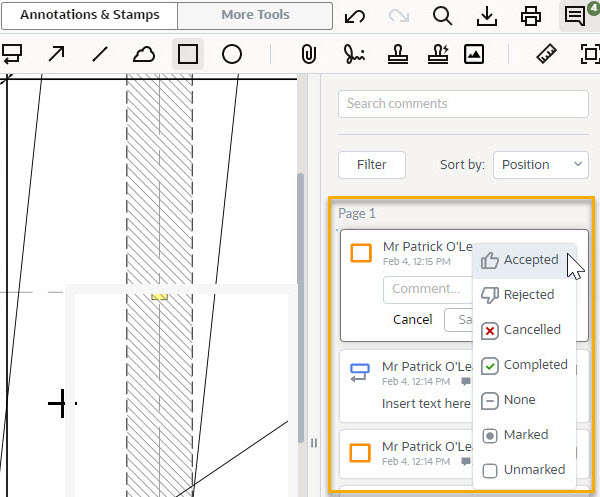Open the search magnifier icon

[x=443, y=16]
